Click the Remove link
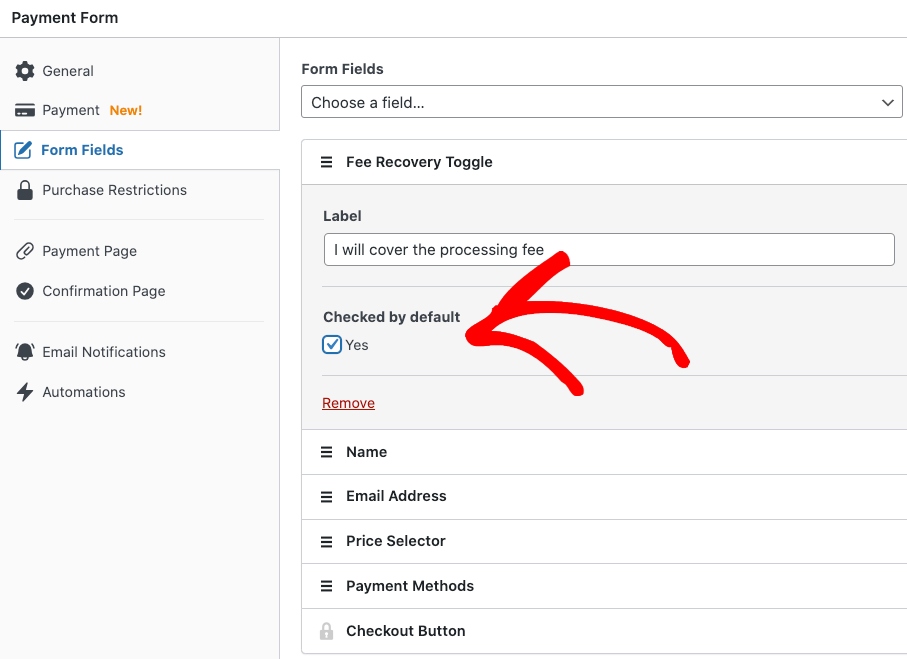The width and height of the screenshot is (907, 659). 348,403
